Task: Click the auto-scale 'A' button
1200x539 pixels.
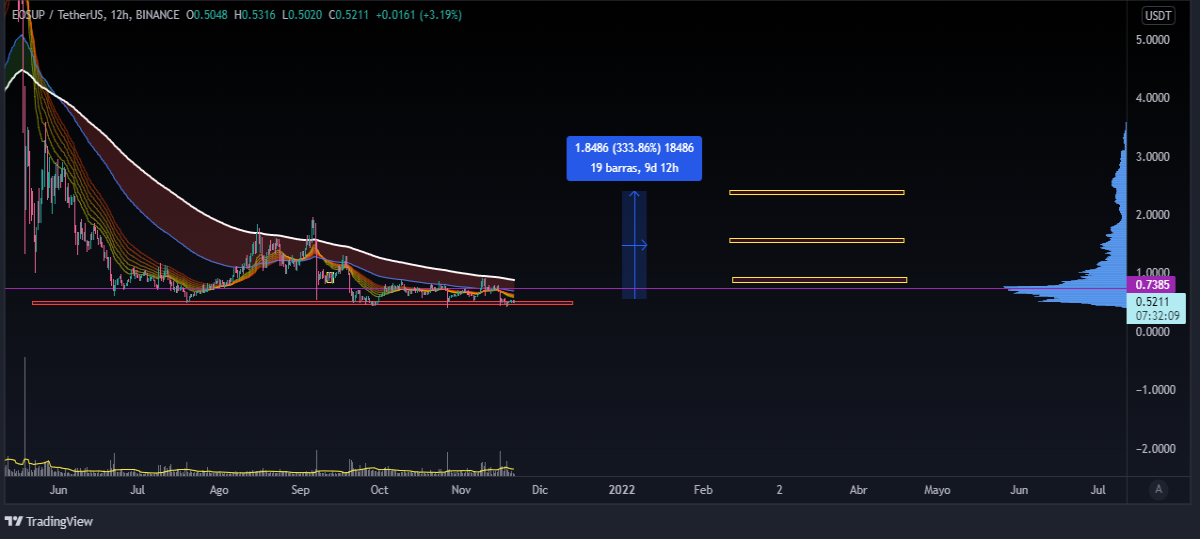Action: click(1158, 489)
